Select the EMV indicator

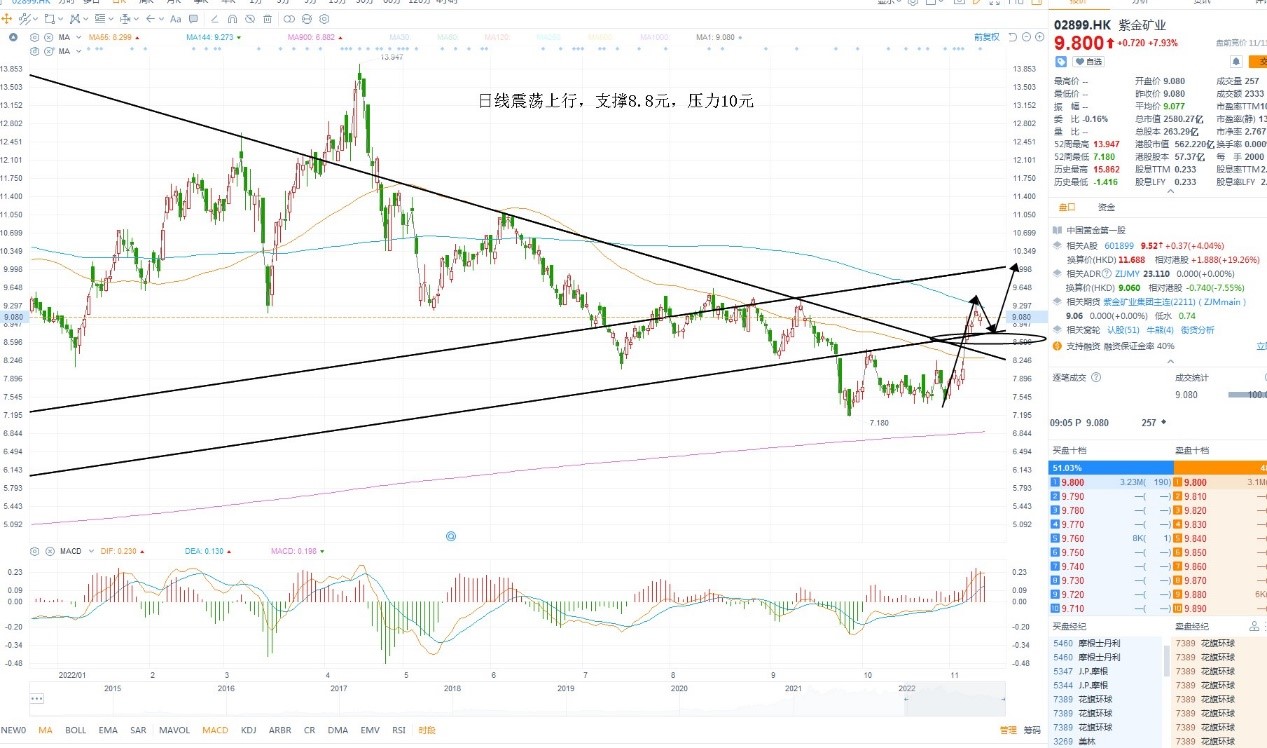coord(370,730)
